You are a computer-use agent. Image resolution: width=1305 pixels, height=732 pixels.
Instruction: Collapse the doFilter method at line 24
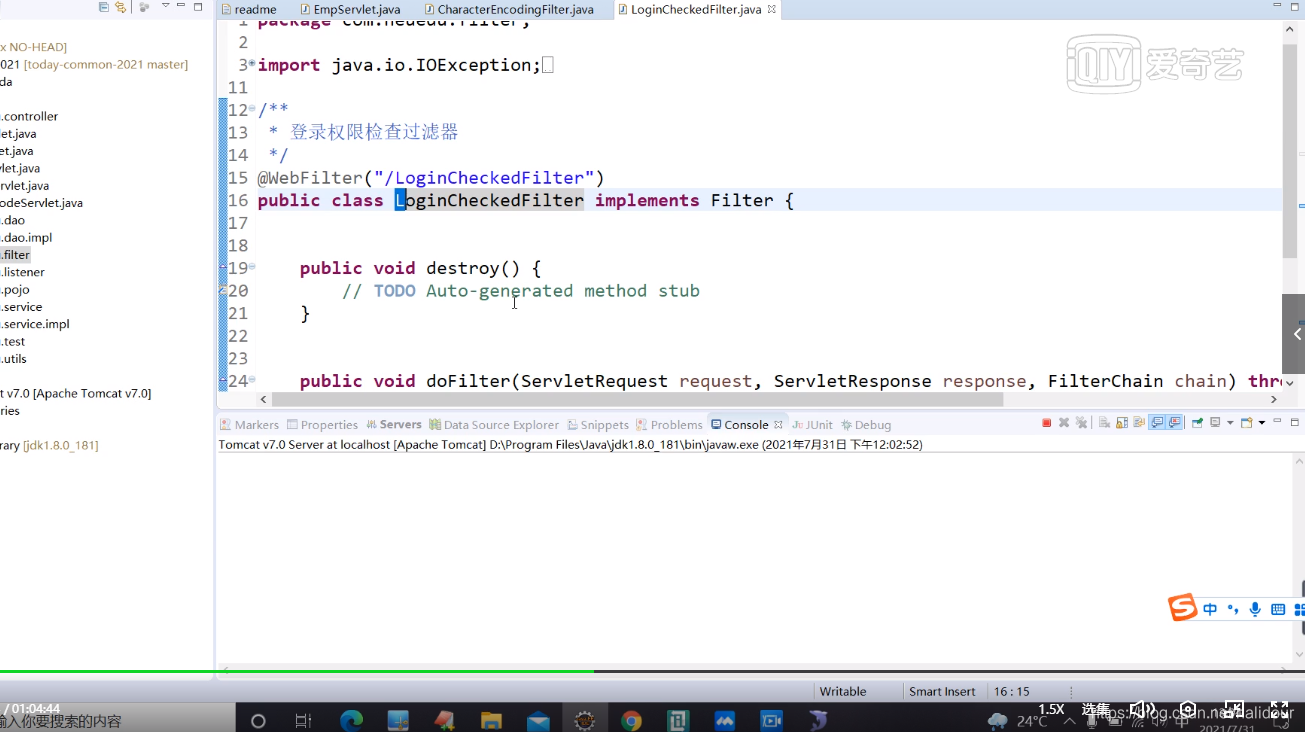point(252,379)
